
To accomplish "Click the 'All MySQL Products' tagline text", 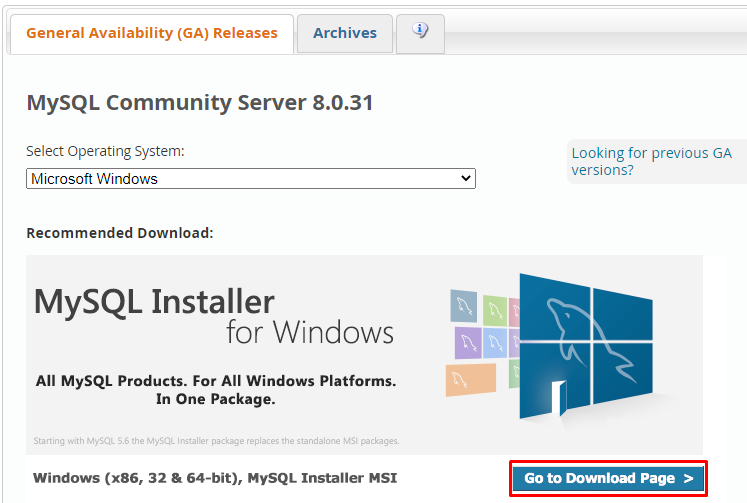I will (216, 390).
